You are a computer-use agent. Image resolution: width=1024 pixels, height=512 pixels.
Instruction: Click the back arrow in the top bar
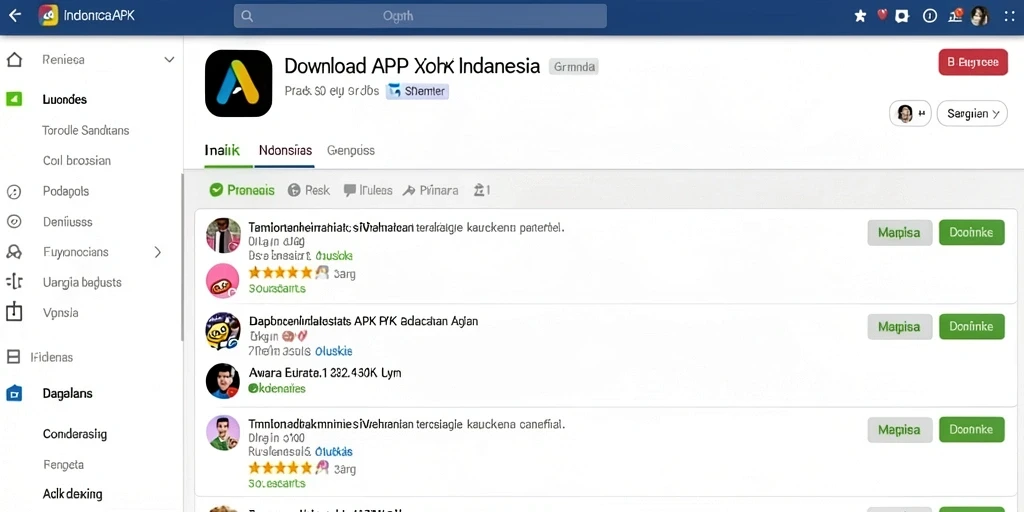tap(14, 16)
